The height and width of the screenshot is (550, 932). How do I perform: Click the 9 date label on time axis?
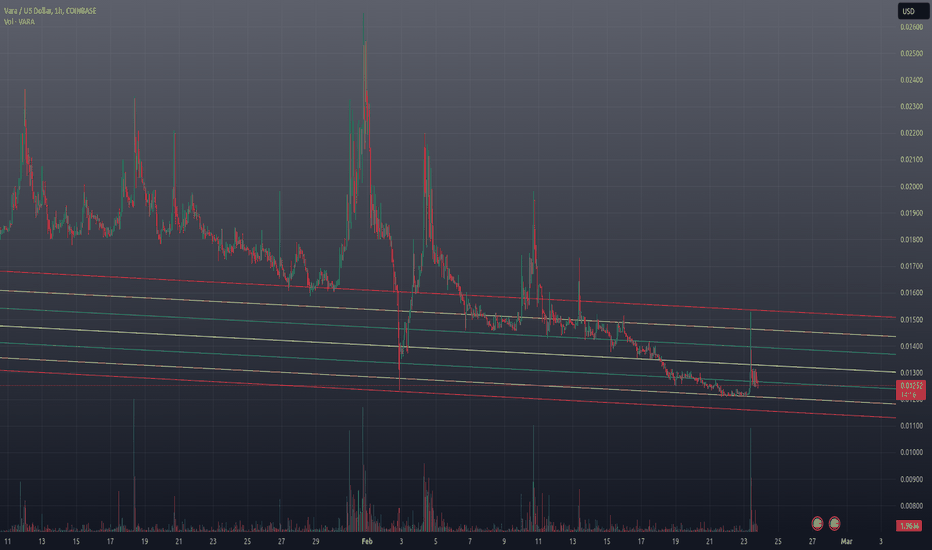point(504,542)
